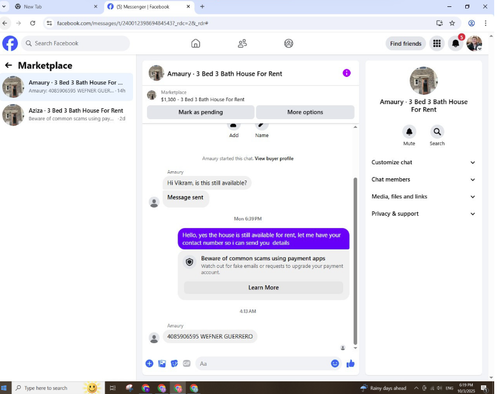The image size is (500, 394).
Task: Open the Rainy days ahead weather widget
Action: point(383,388)
